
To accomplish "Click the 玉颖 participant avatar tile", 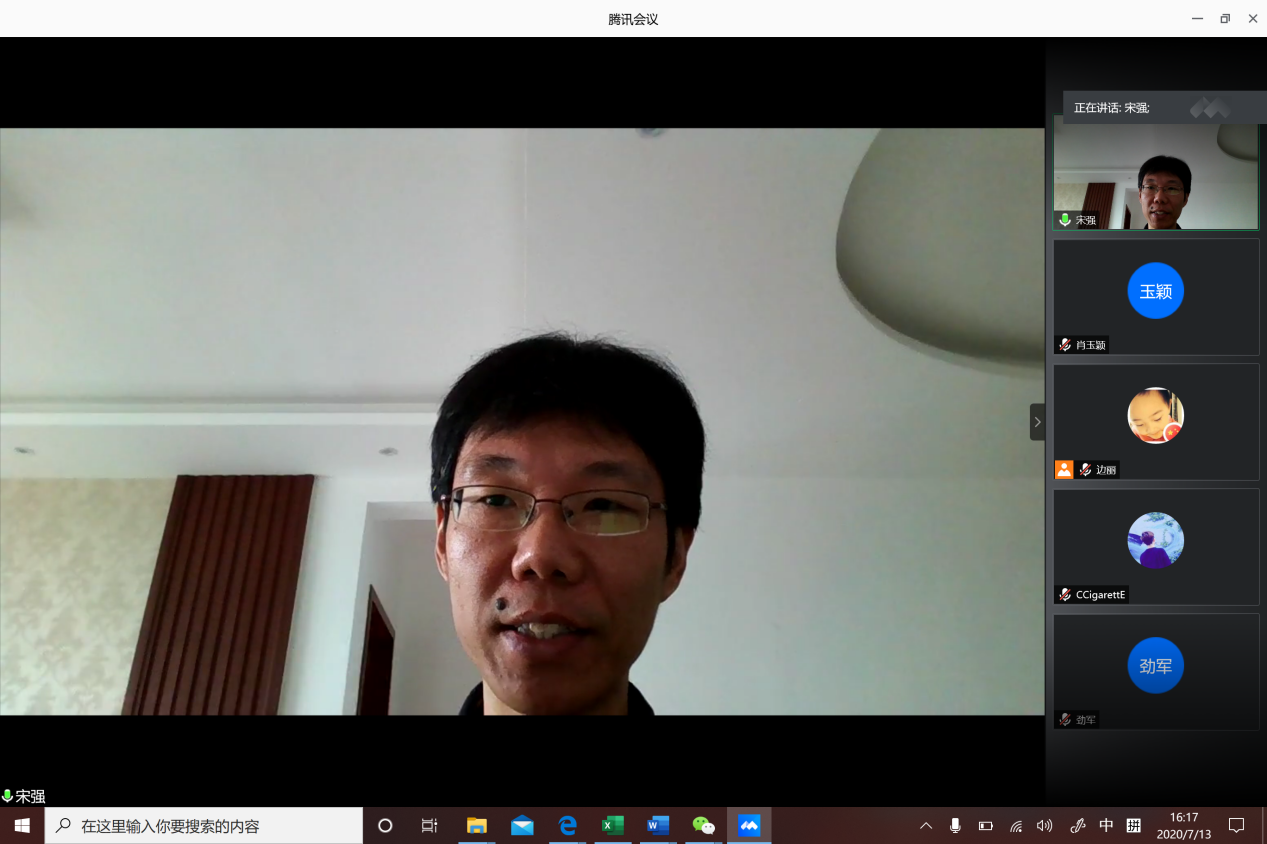I will pyautogui.click(x=1155, y=292).
